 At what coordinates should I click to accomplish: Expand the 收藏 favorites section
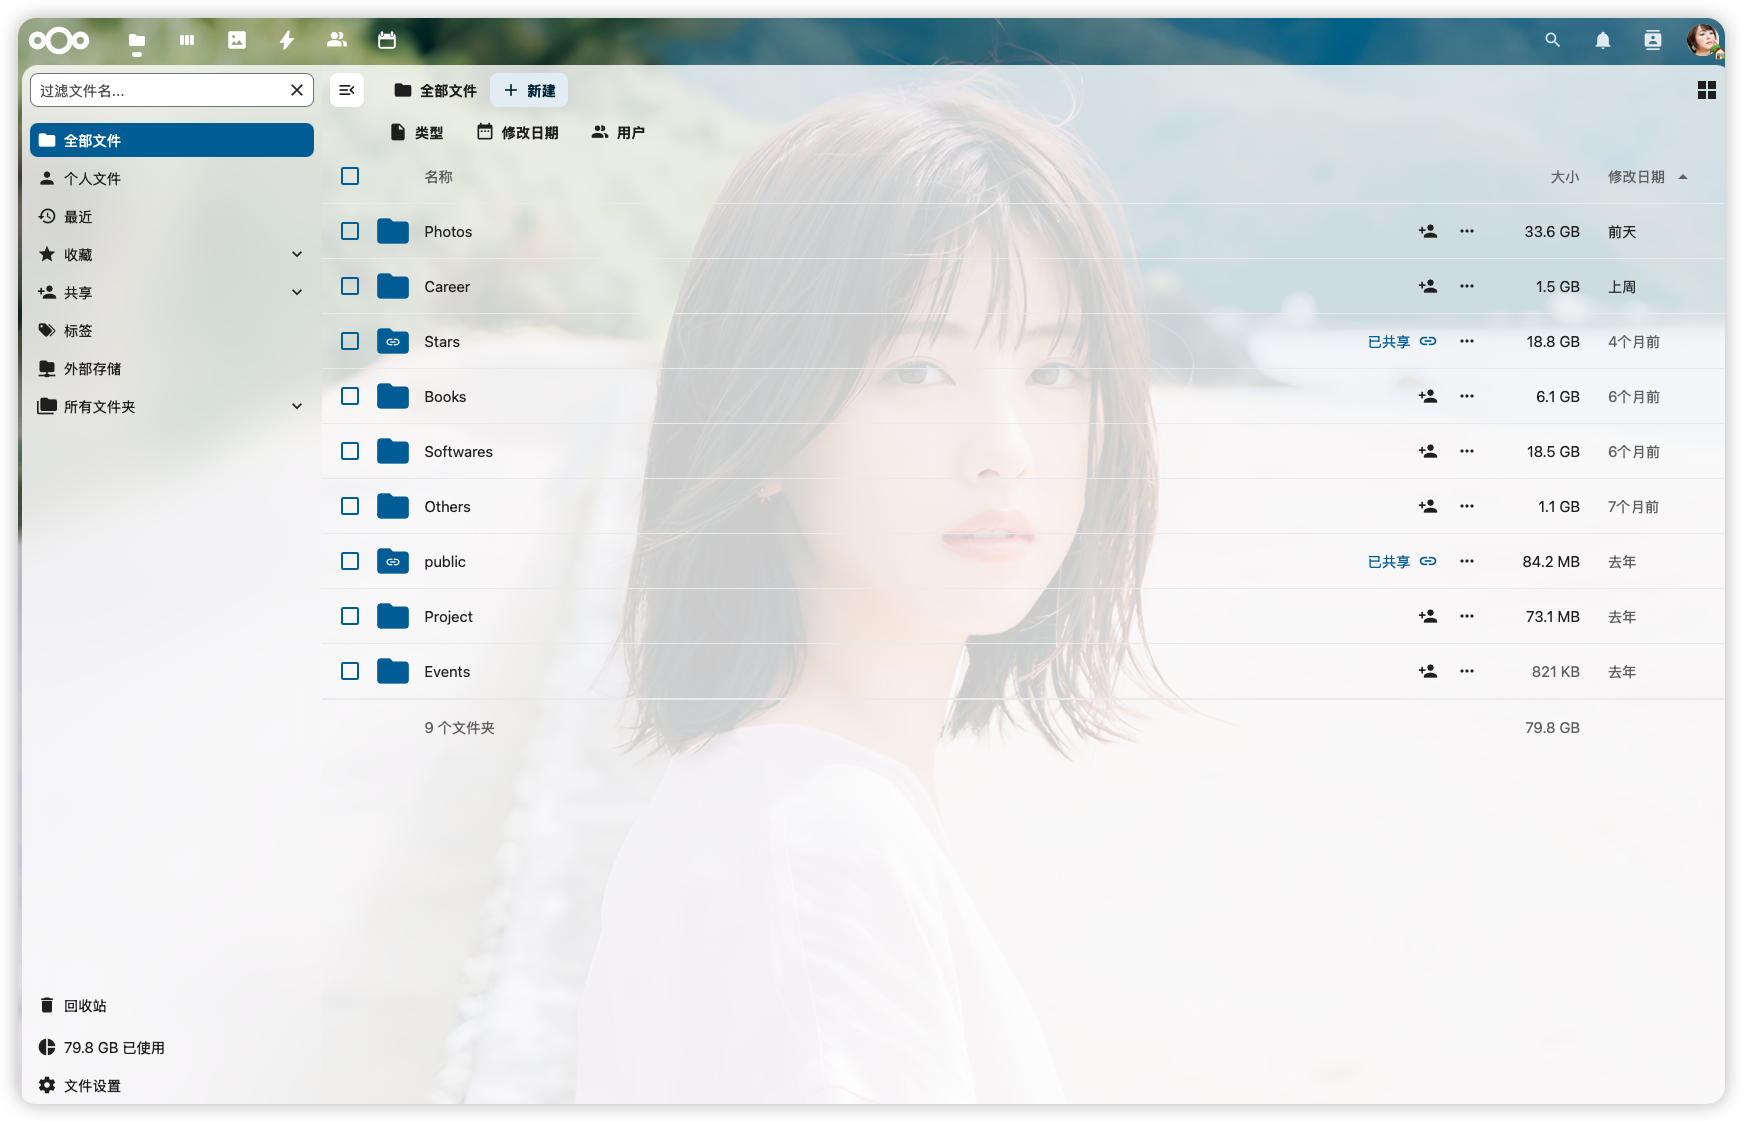(x=297, y=255)
